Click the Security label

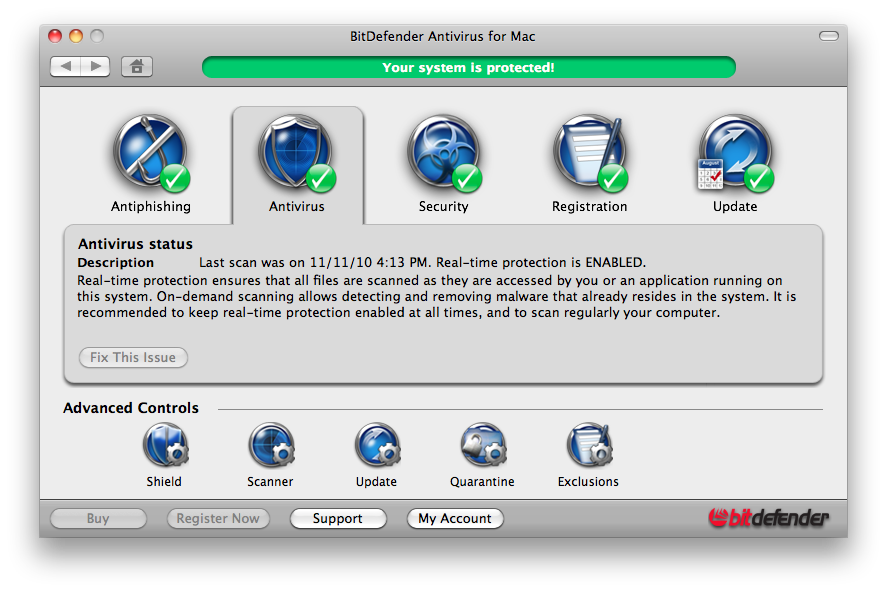[444, 206]
